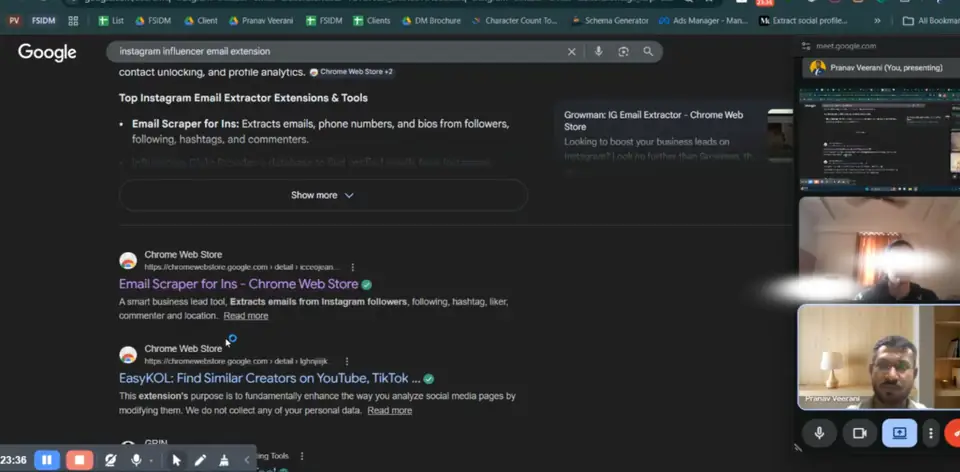
Task: Expand hidden bookmarks double chevron
Action: (877, 21)
